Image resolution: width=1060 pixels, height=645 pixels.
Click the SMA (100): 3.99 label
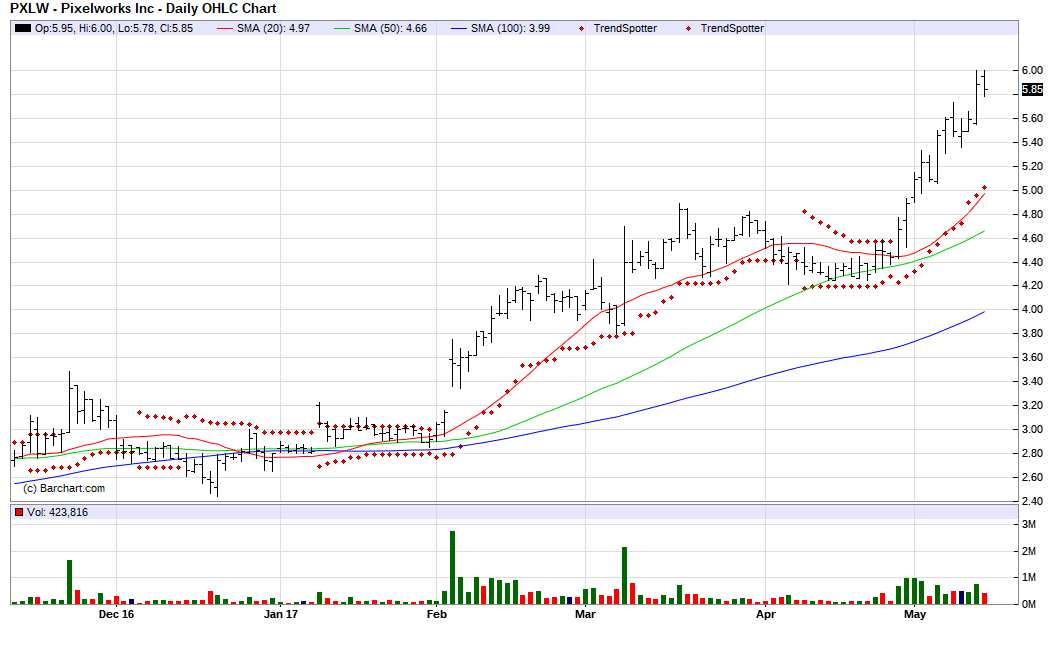510,28
